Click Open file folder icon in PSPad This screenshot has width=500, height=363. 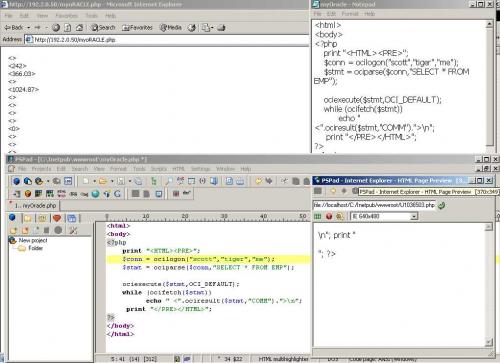pos(103,181)
